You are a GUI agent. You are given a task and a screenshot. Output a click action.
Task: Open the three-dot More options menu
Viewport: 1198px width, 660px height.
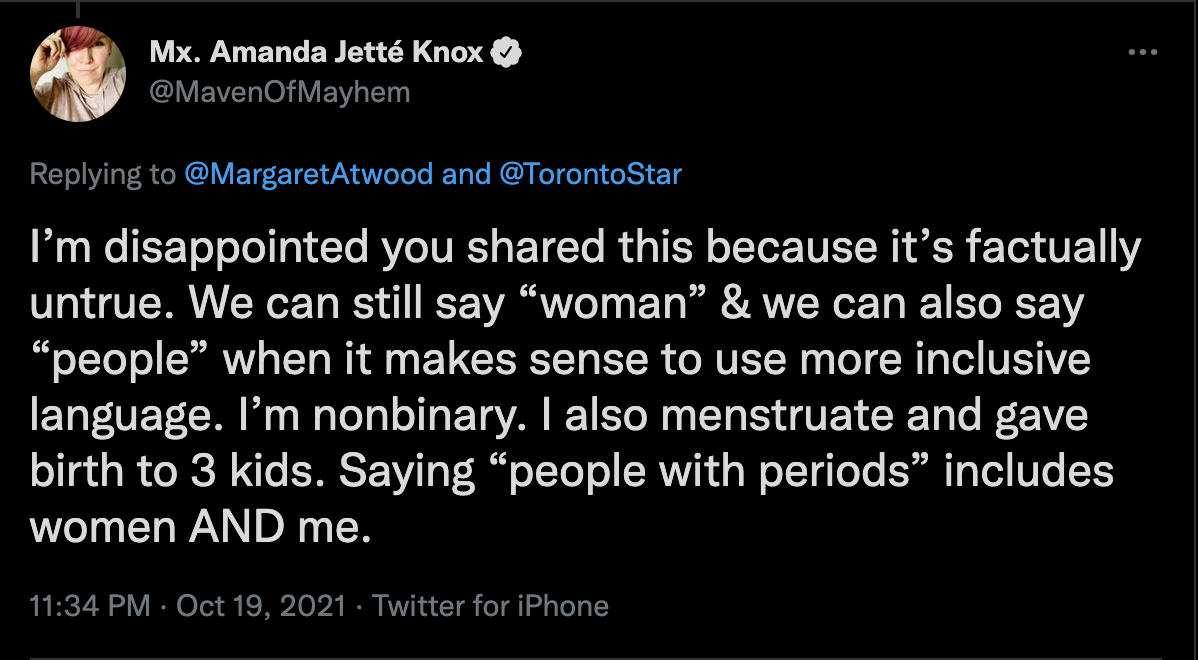[x=1141, y=52]
